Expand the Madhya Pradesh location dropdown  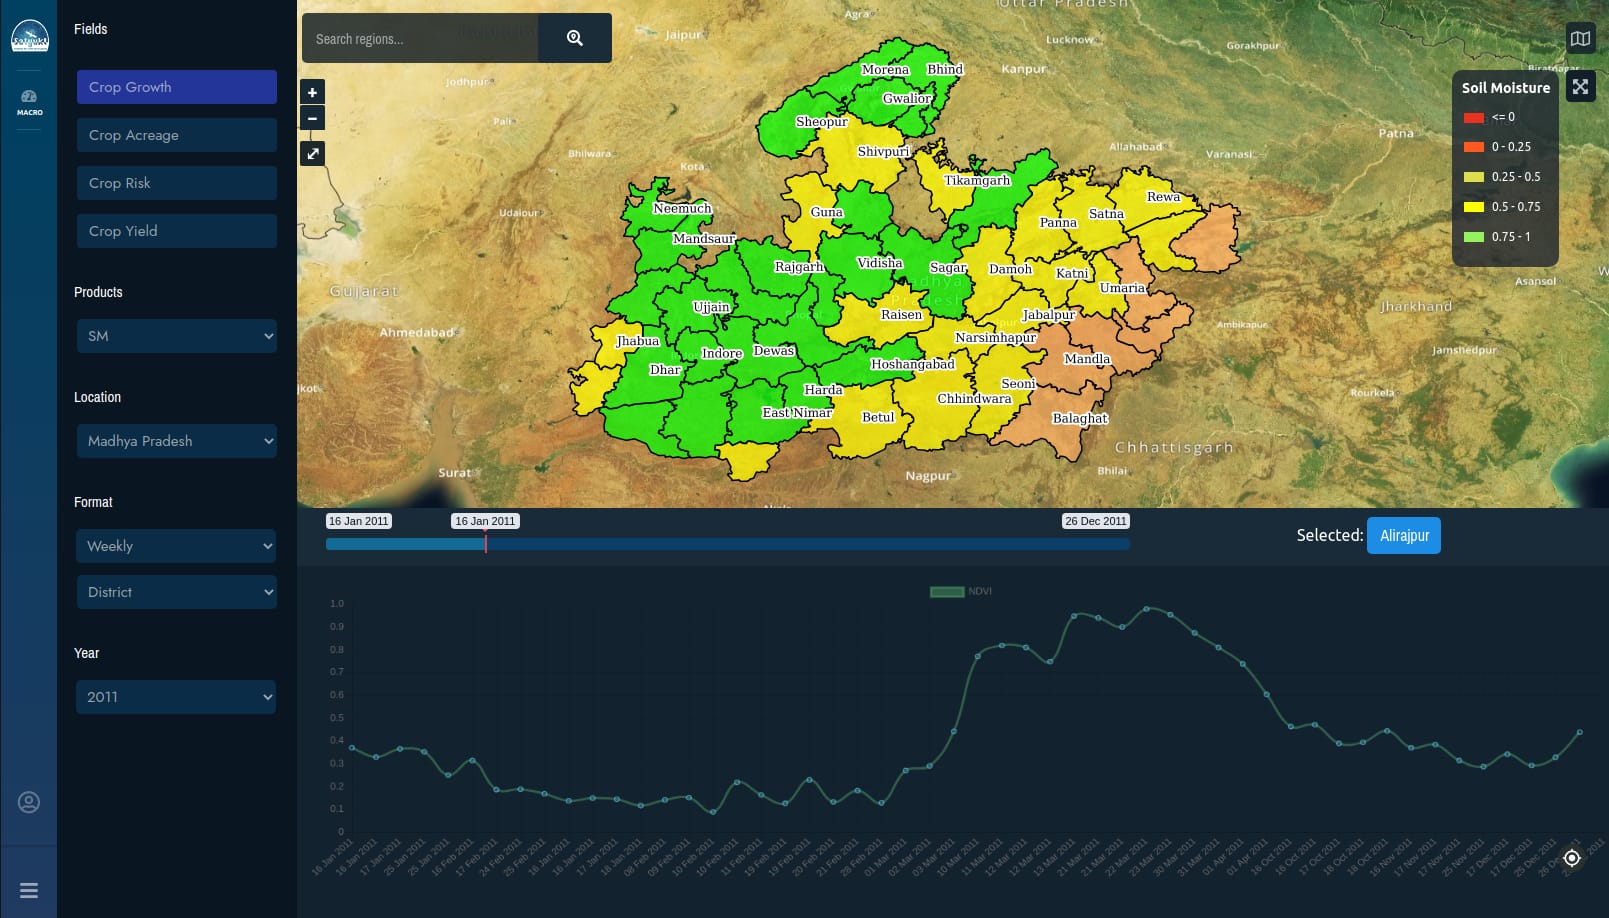click(x=176, y=441)
